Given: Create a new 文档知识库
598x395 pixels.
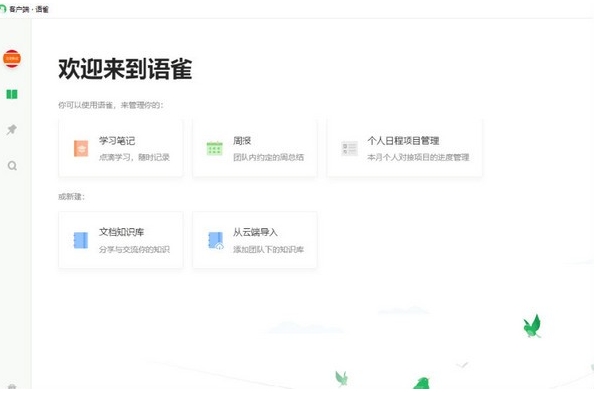Looking at the screenshot, I should [121, 232].
